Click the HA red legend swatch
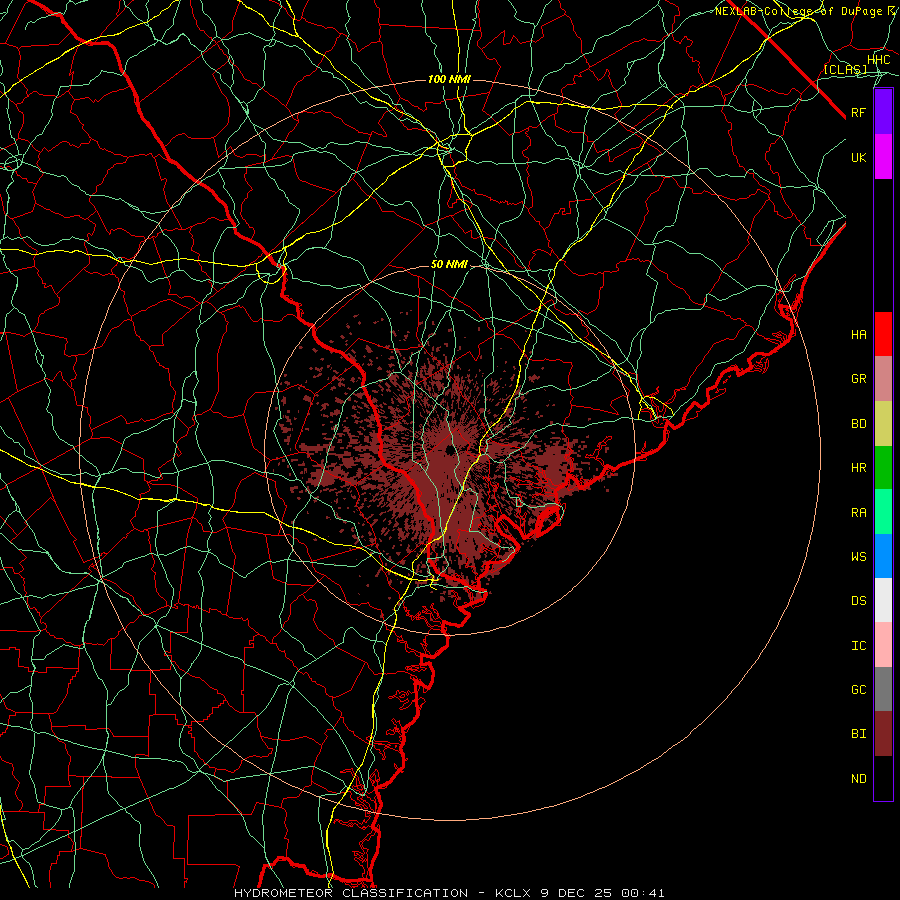Image resolution: width=900 pixels, height=900 pixels. pyautogui.click(x=883, y=334)
